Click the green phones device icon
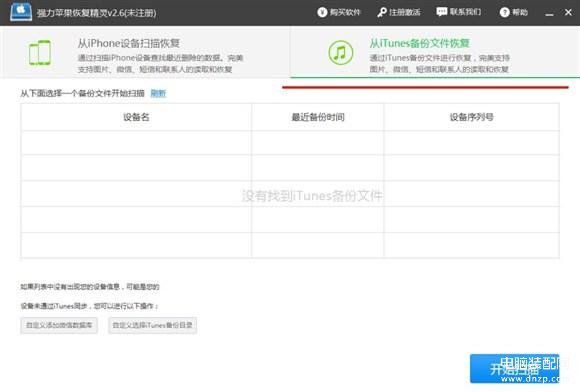This screenshot has width=580, height=392. click(x=40, y=53)
